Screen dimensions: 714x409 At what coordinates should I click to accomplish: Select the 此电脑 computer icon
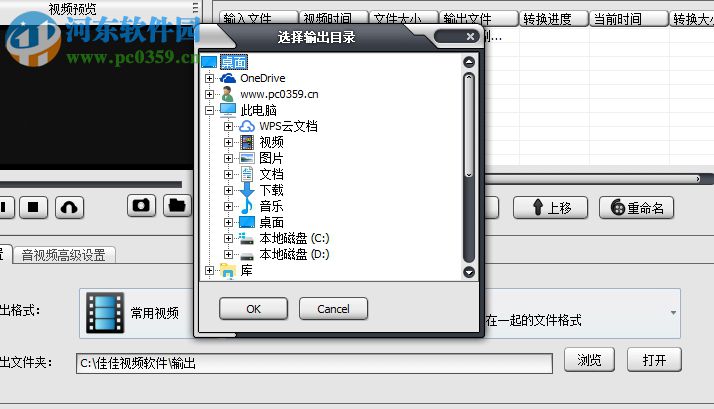pos(228,110)
